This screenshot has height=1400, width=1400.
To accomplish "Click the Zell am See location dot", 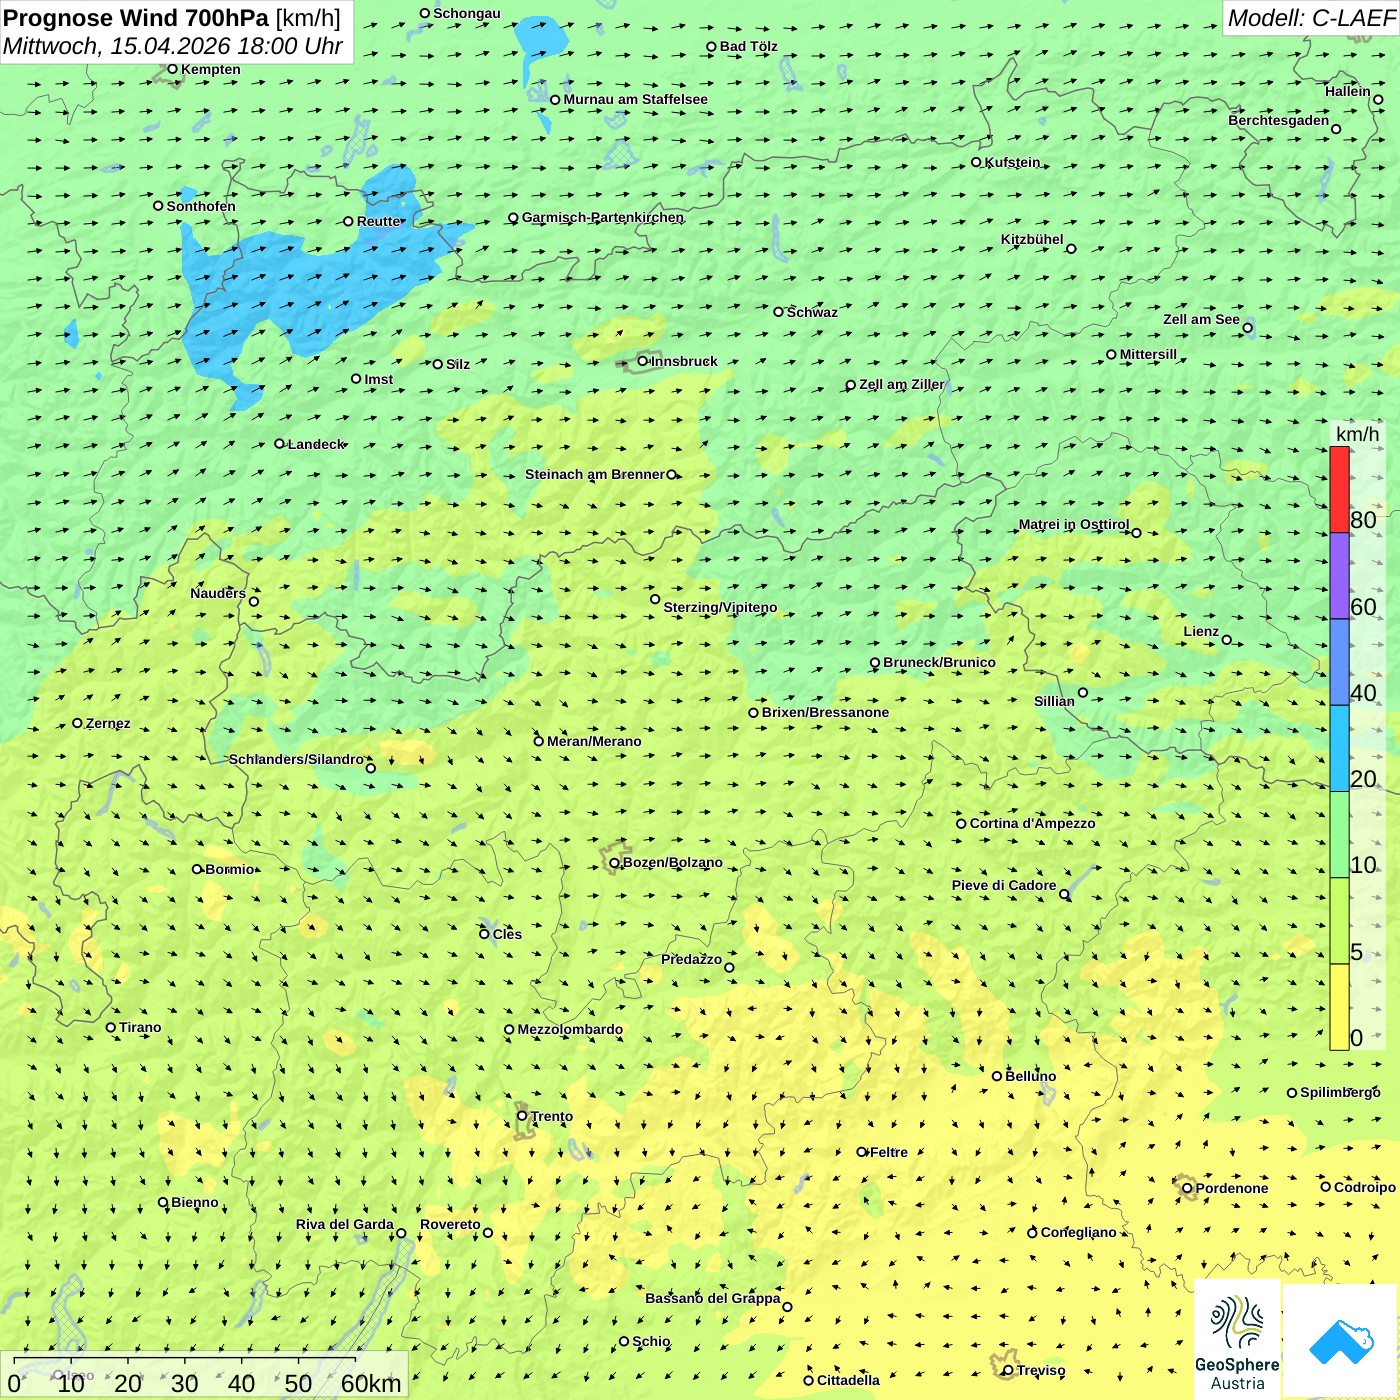I will click(1247, 328).
